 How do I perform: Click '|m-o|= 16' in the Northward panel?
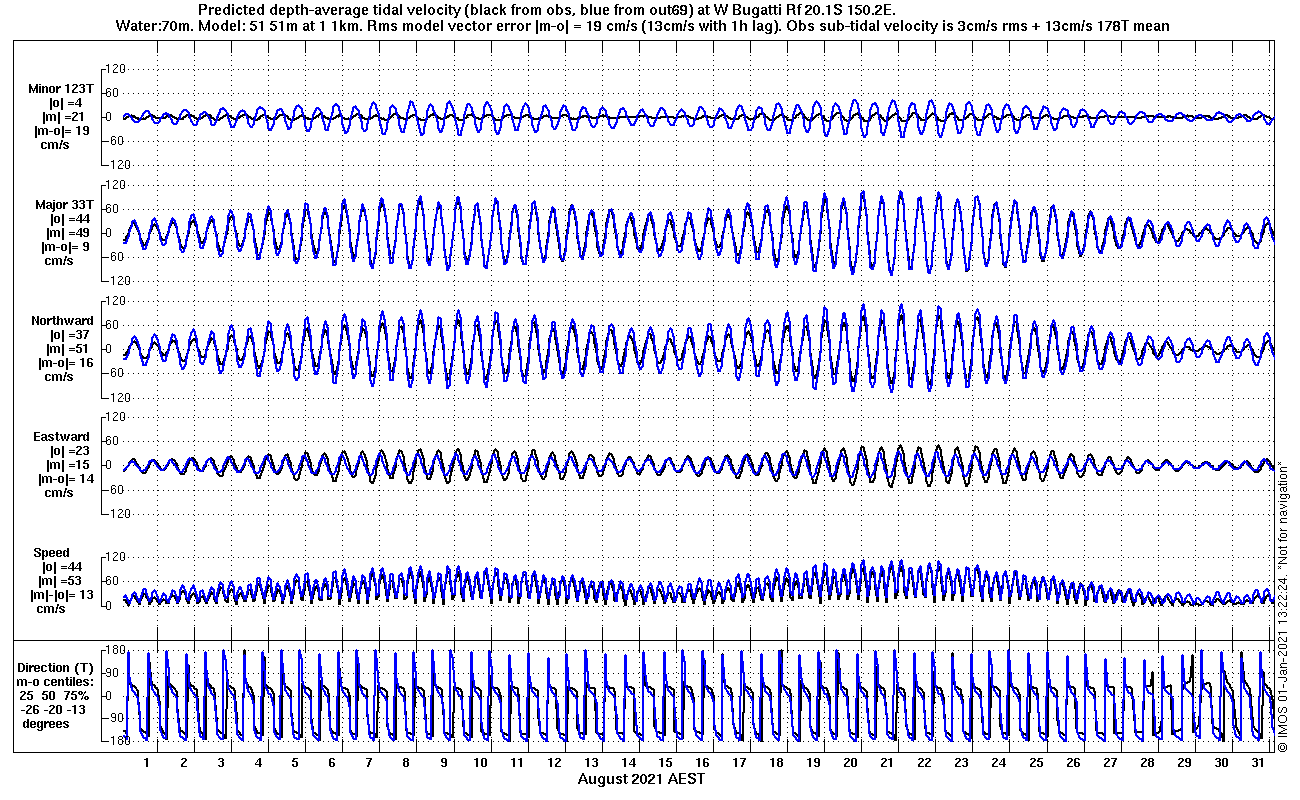click(x=67, y=363)
